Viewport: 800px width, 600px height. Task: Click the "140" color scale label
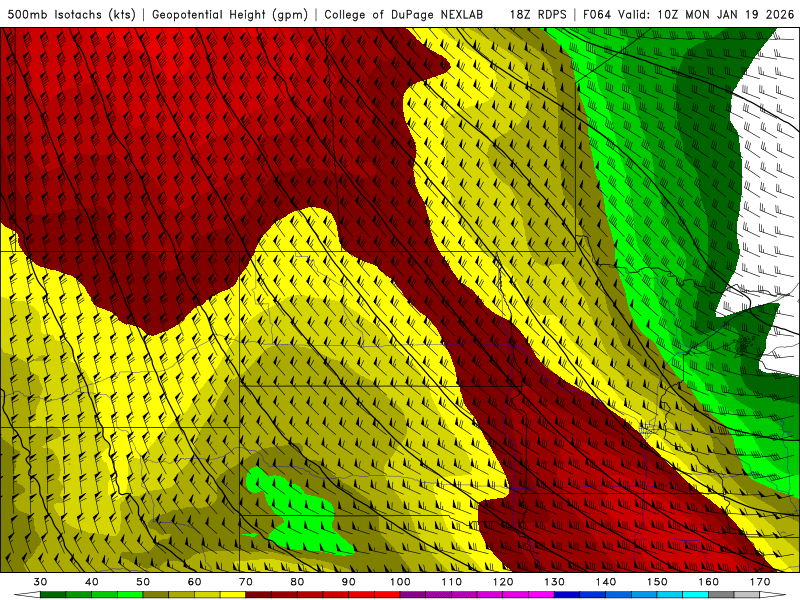click(606, 582)
